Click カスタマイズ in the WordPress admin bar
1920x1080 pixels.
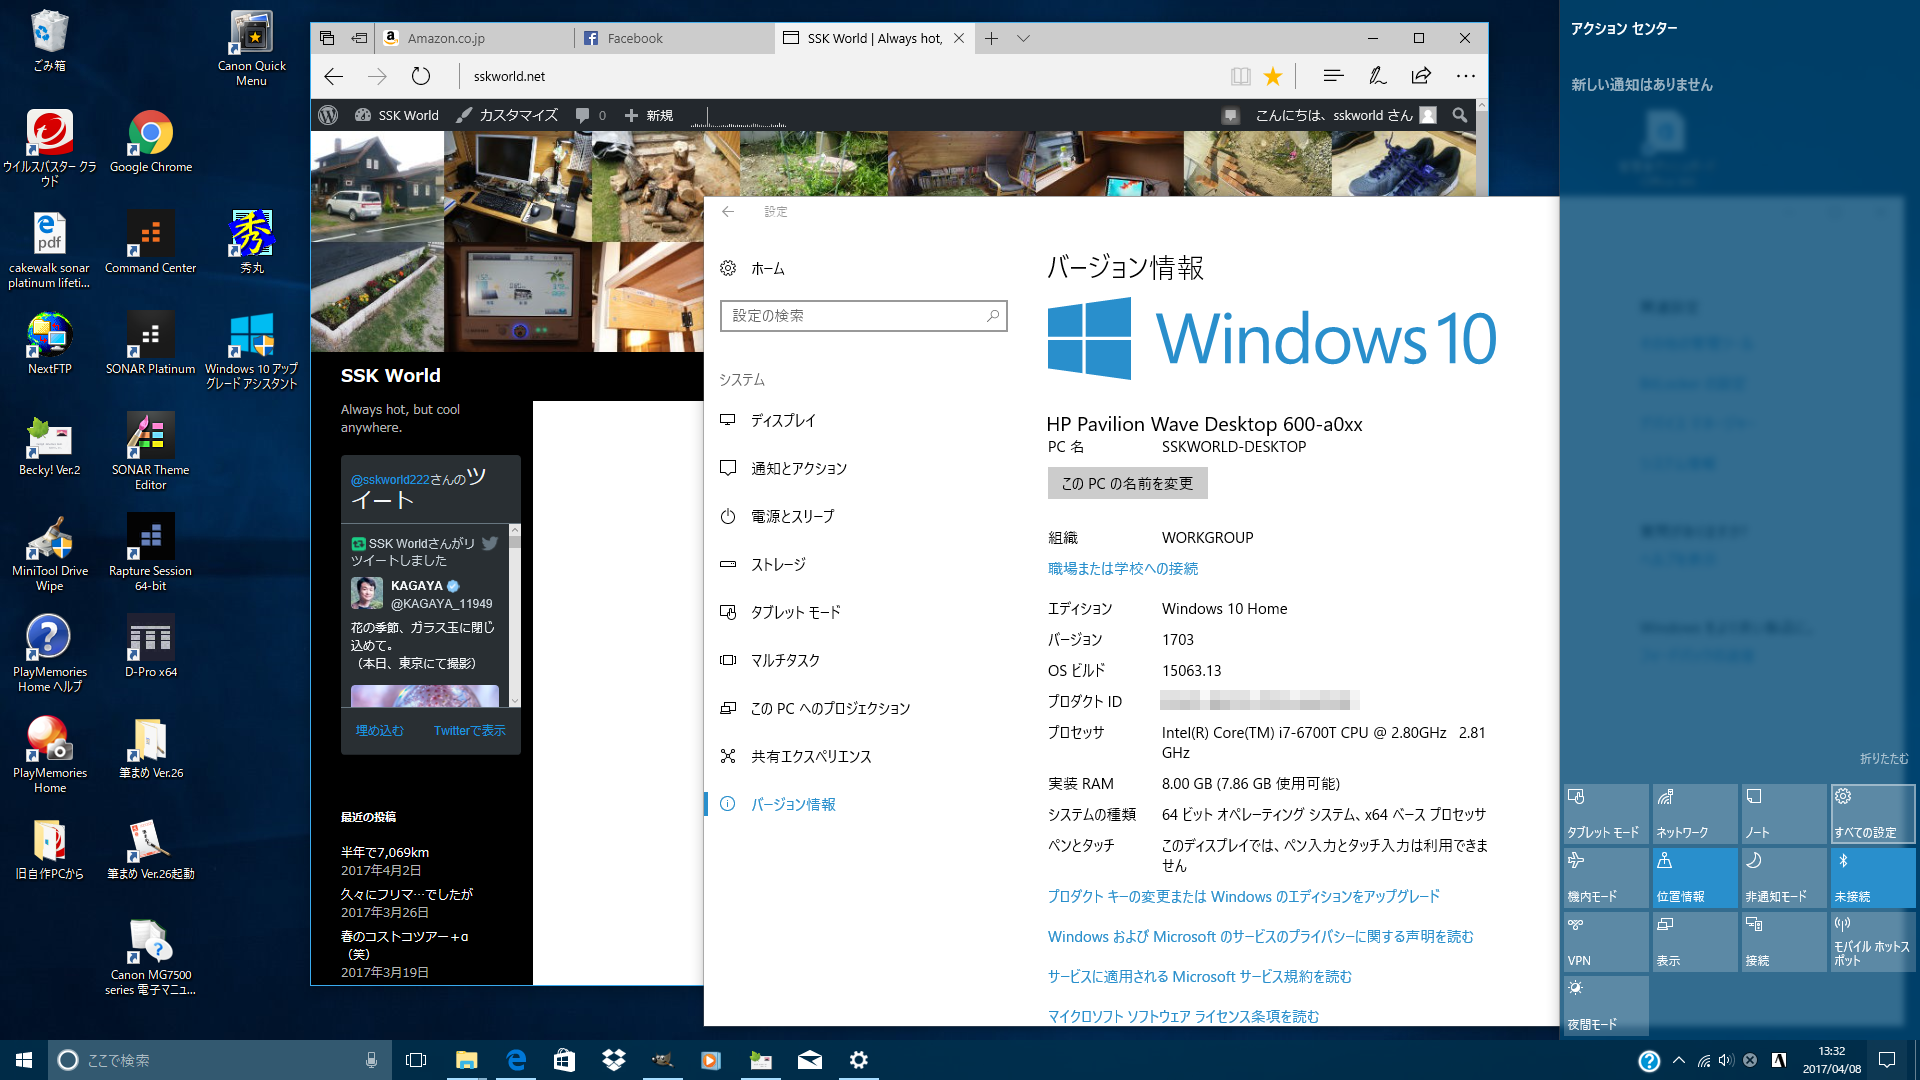[x=507, y=115]
